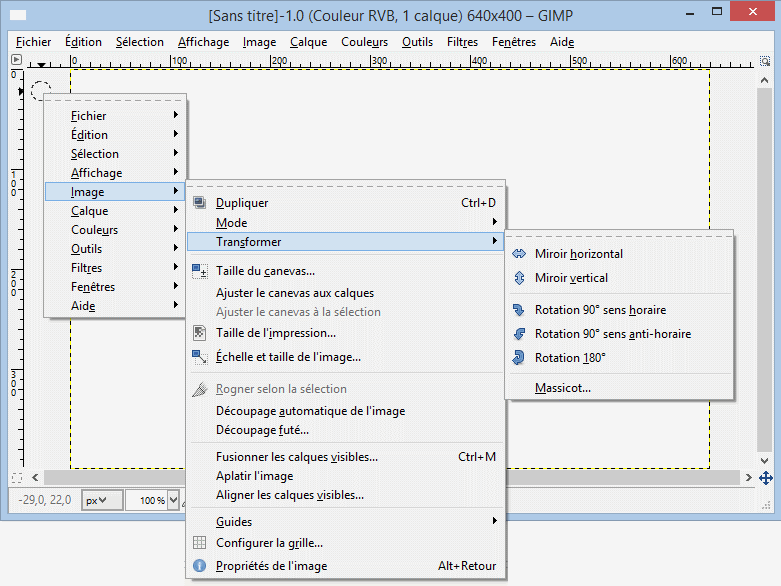Image resolution: width=781 pixels, height=586 pixels.
Task: Open Outils in the menu bar
Action: pos(417,42)
